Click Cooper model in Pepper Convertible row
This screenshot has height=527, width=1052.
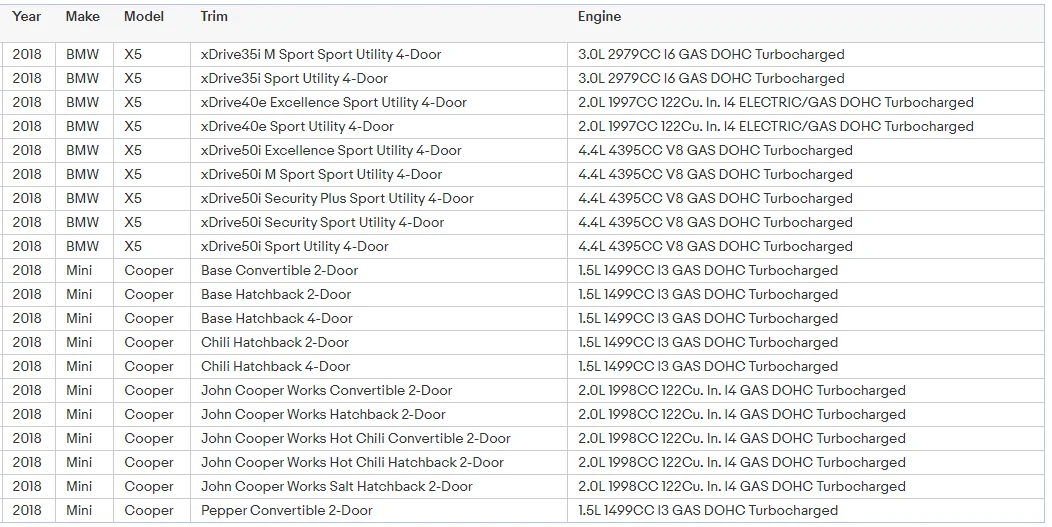coord(149,511)
